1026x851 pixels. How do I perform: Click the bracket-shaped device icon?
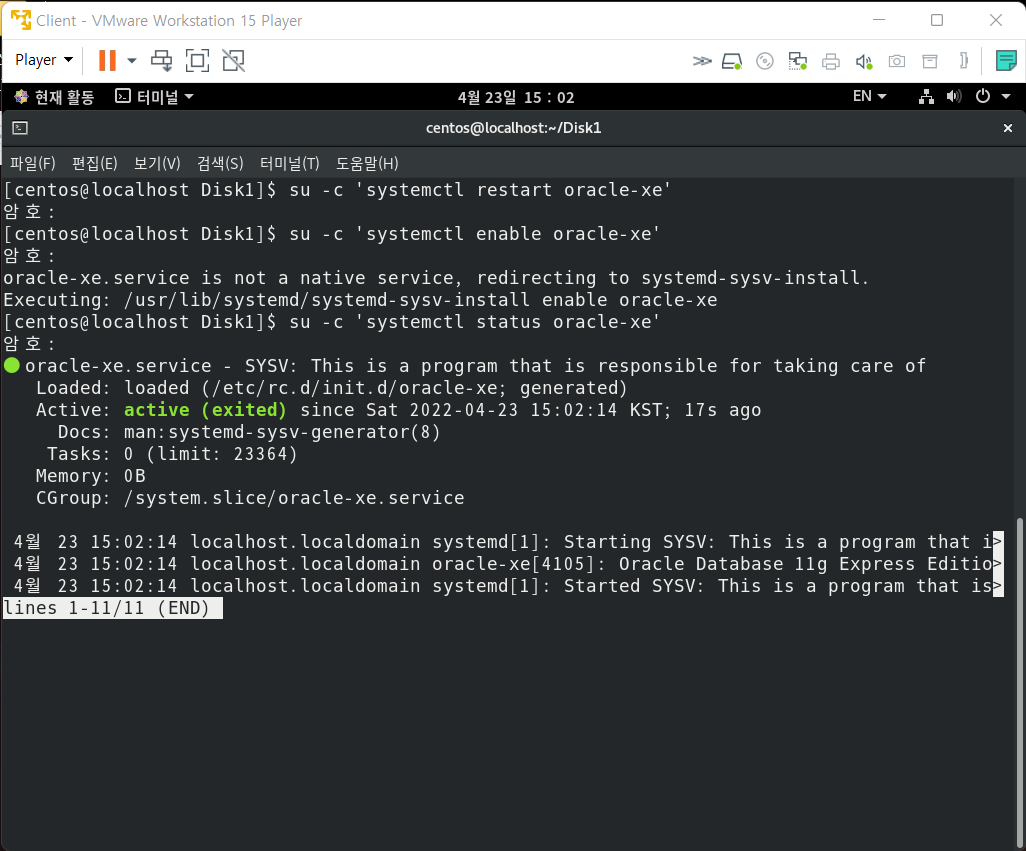pyautogui.click(x=963, y=61)
